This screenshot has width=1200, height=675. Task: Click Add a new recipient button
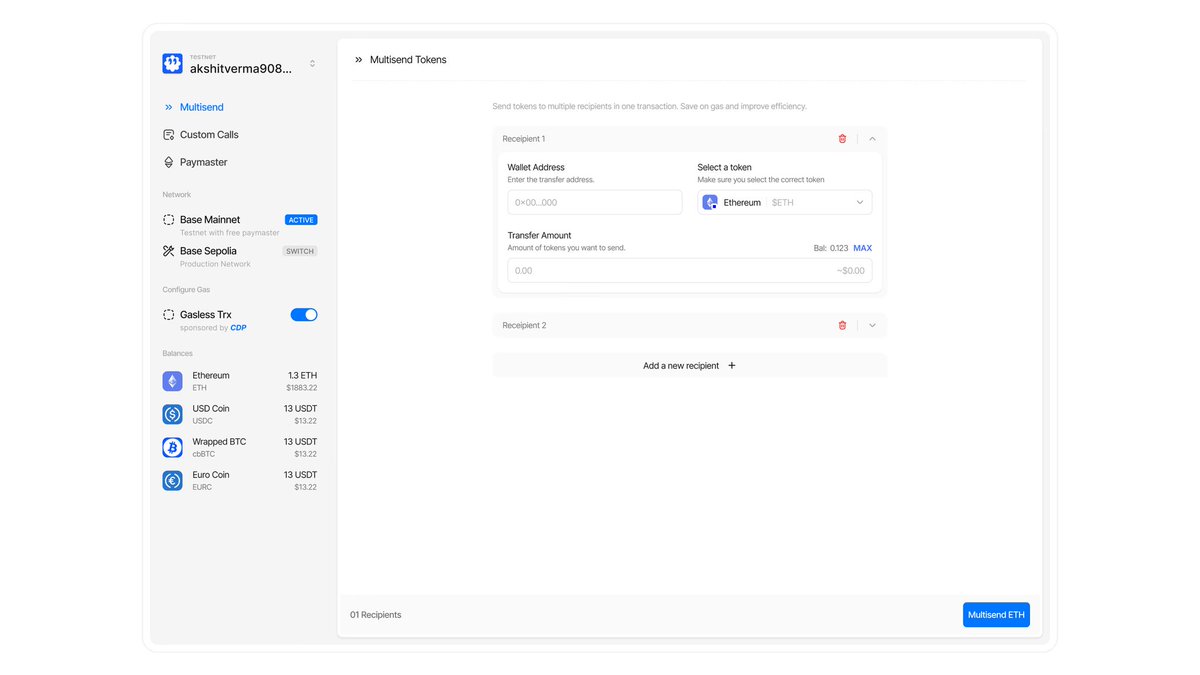pyautogui.click(x=690, y=365)
